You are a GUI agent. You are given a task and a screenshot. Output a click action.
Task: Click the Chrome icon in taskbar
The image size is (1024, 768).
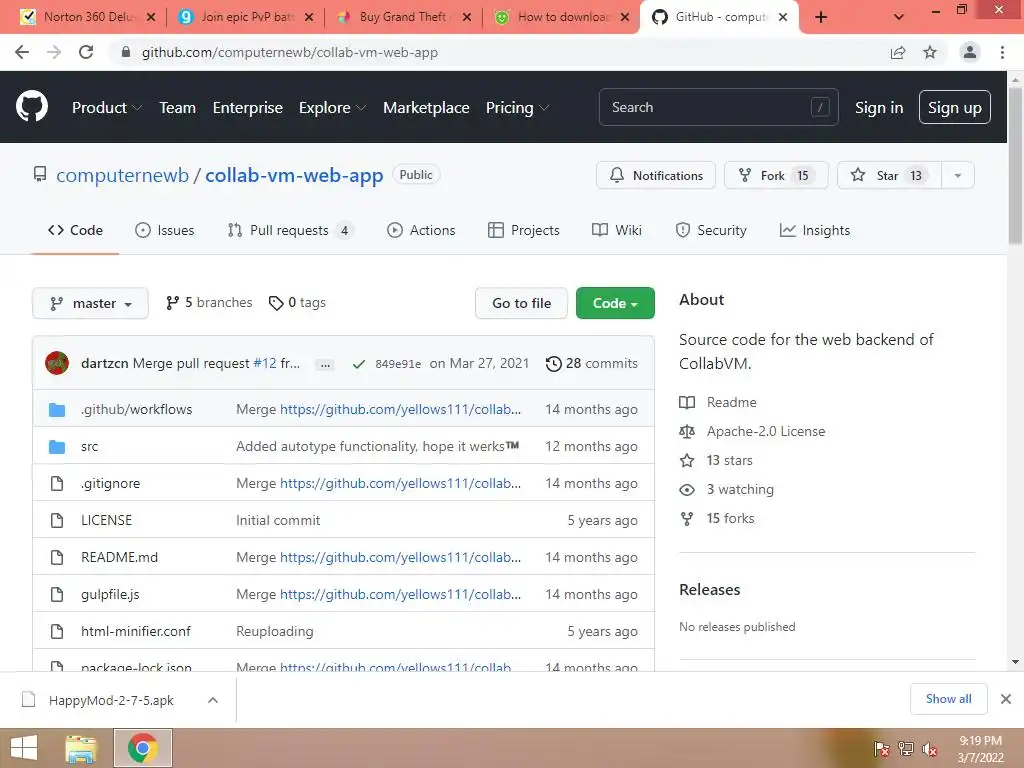(143, 748)
